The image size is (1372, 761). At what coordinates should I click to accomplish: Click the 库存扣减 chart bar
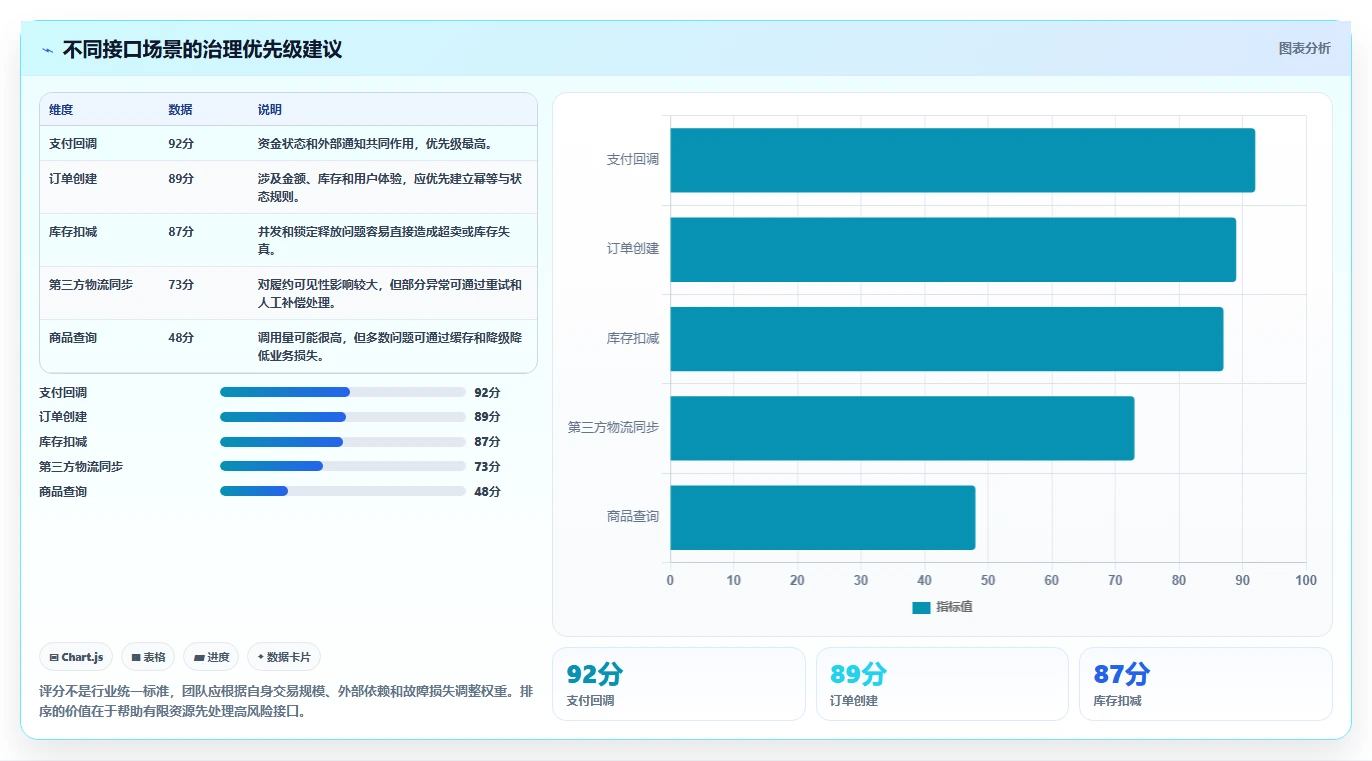946,338
